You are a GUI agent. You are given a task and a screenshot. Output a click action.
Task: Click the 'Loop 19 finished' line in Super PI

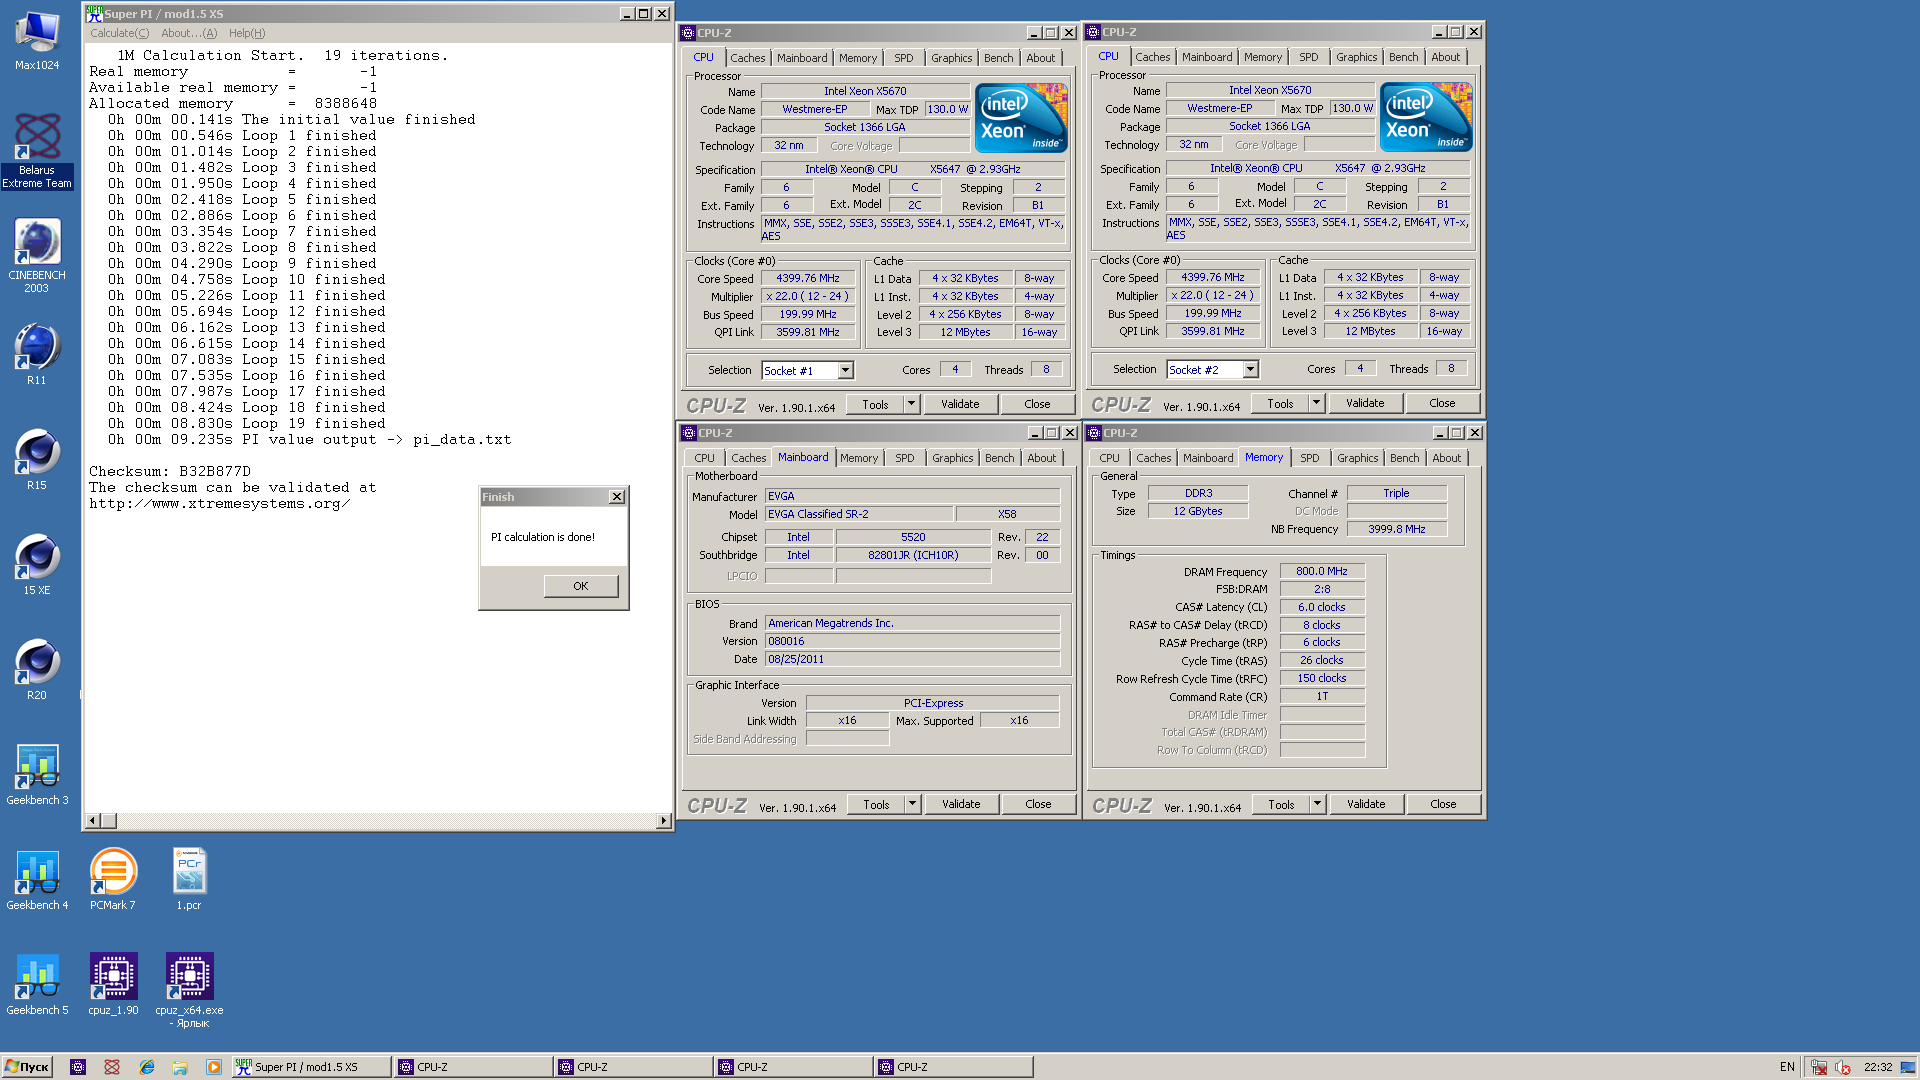246,423
